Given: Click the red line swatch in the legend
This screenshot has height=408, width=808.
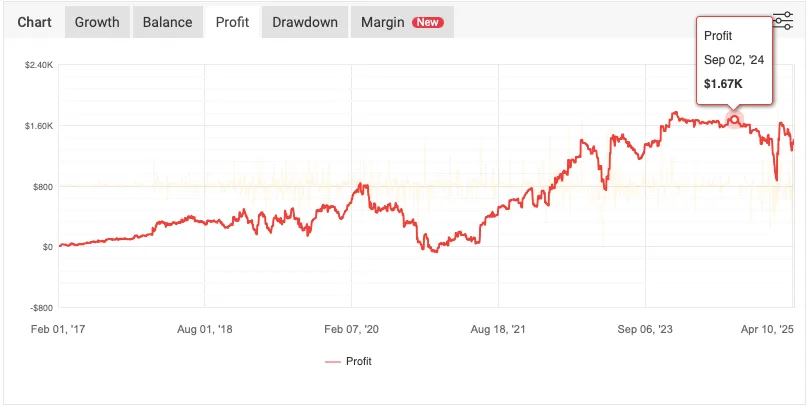Looking at the screenshot, I should click(x=333, y=361).
